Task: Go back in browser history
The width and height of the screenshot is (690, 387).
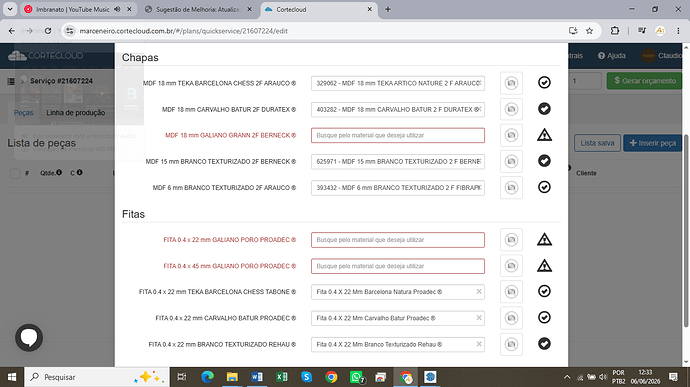Action: click(11, 31)
